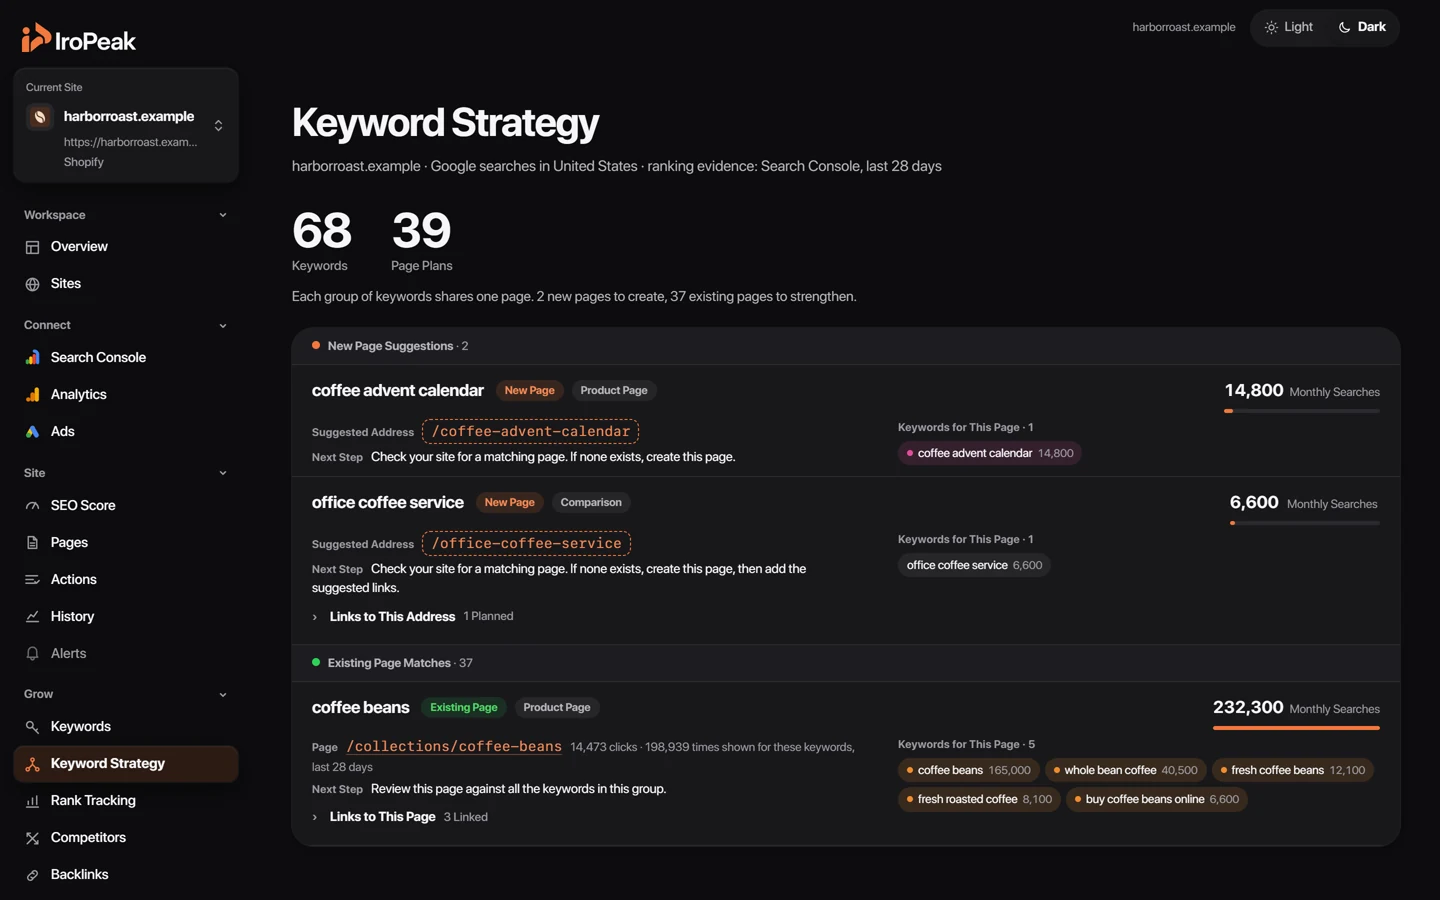
Task: Expand Links to This Address
Action: point(412,617)
